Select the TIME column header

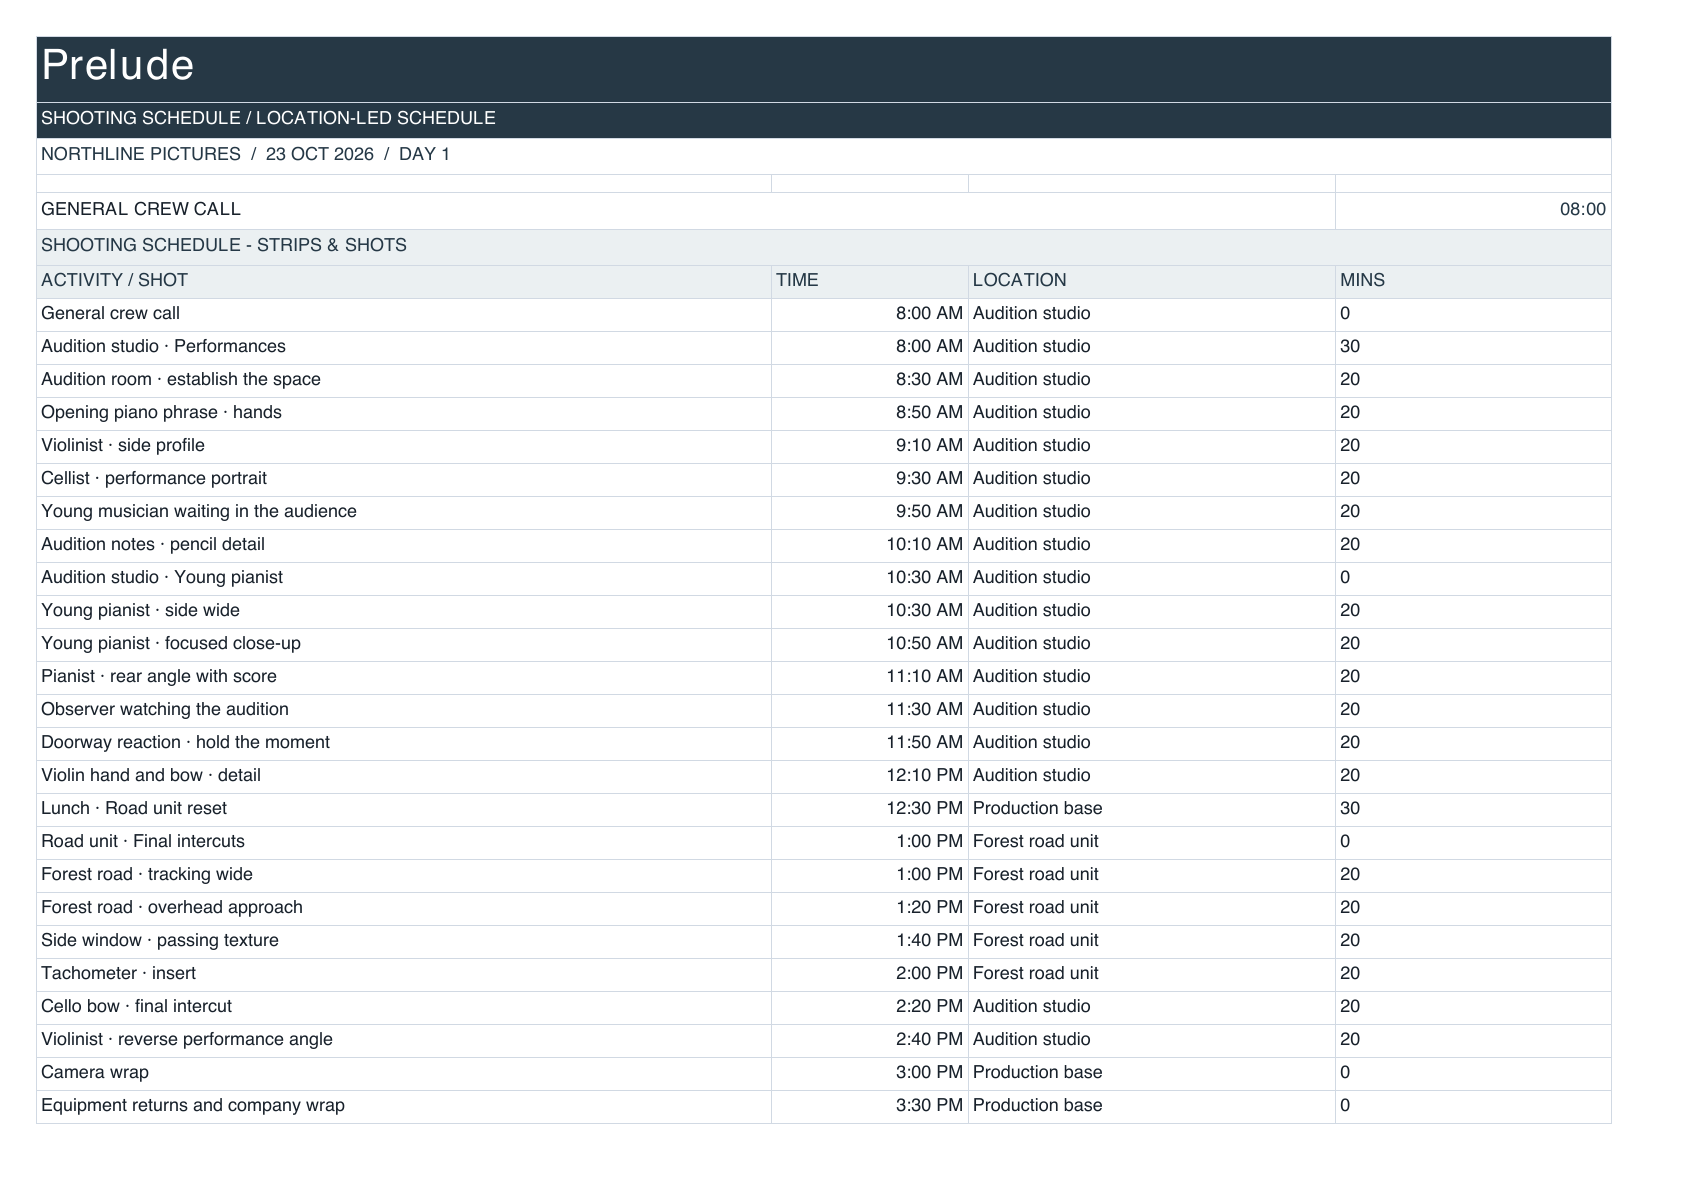pos(869,281)
